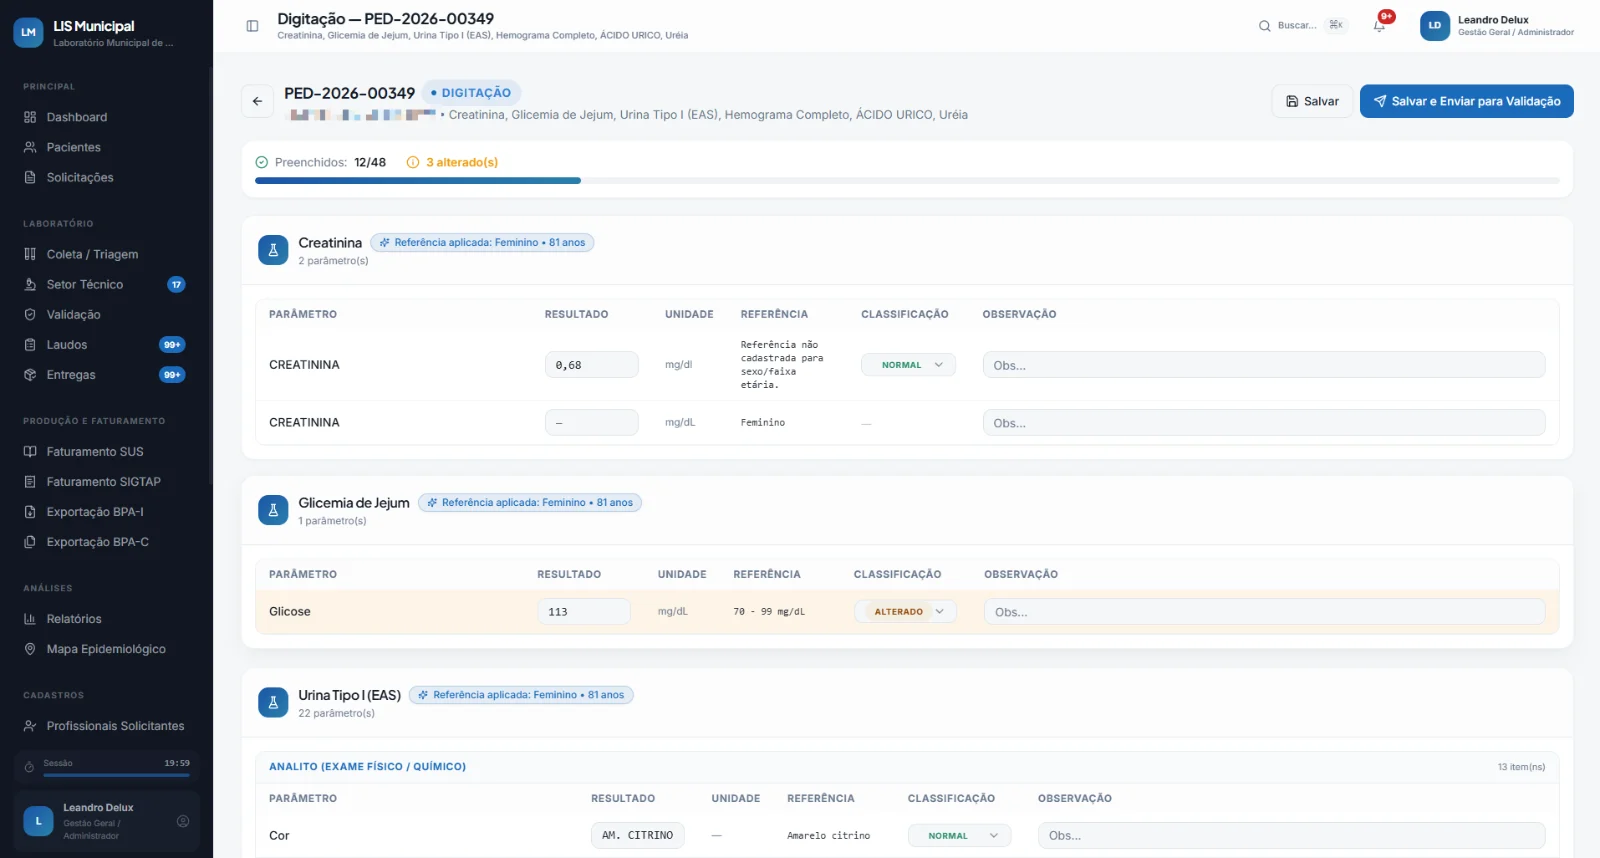Click the Validação shield icon in the sidebar

[30, 314]
